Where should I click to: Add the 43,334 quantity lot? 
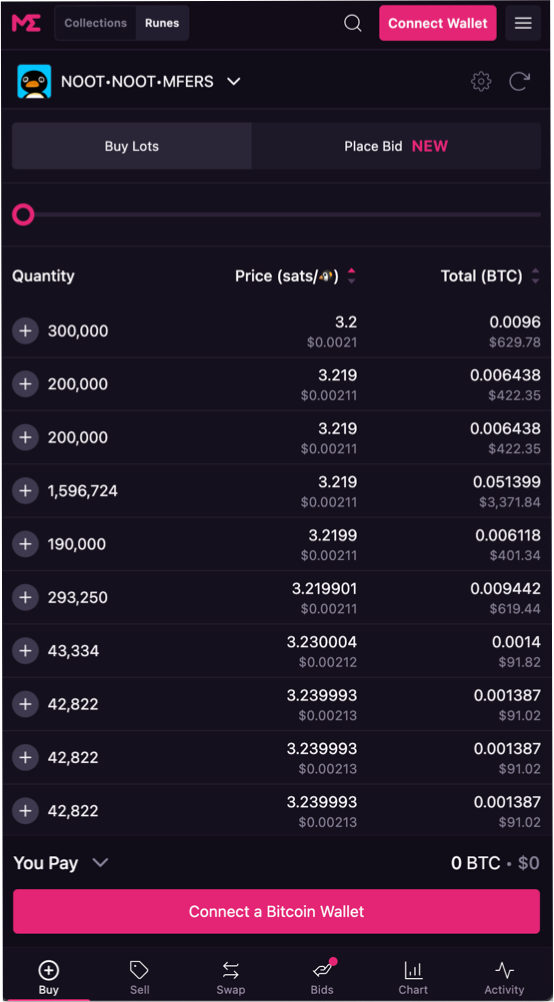[x=26, y=651]
